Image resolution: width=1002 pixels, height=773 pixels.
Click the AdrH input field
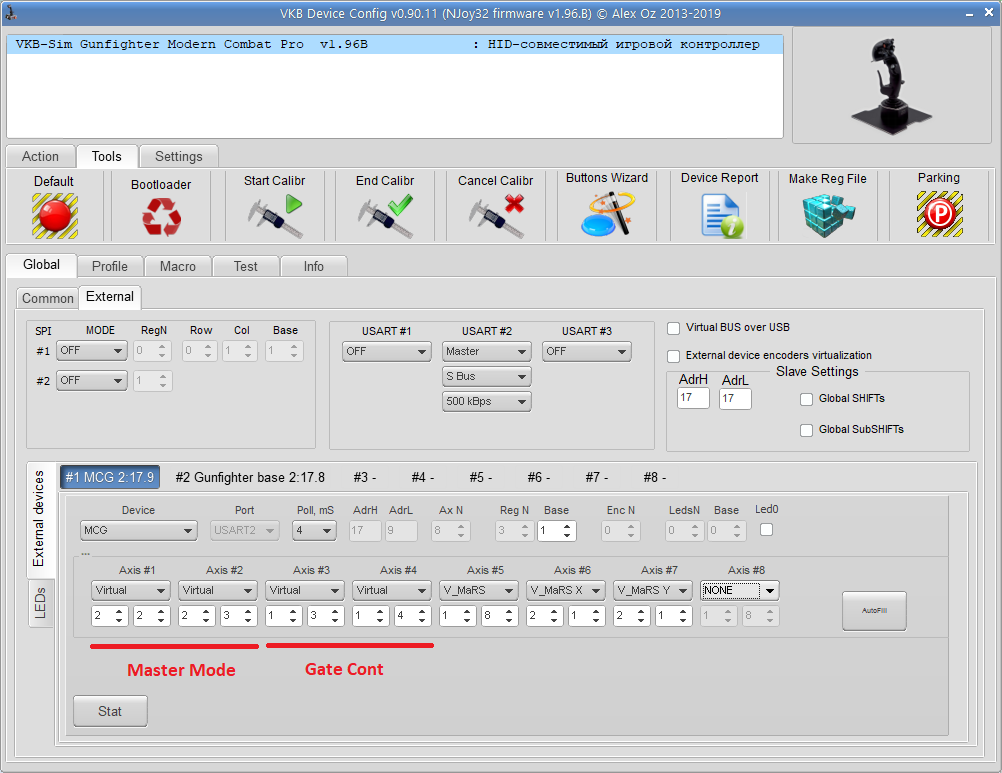pyautogui.click(x=693, y=398)
